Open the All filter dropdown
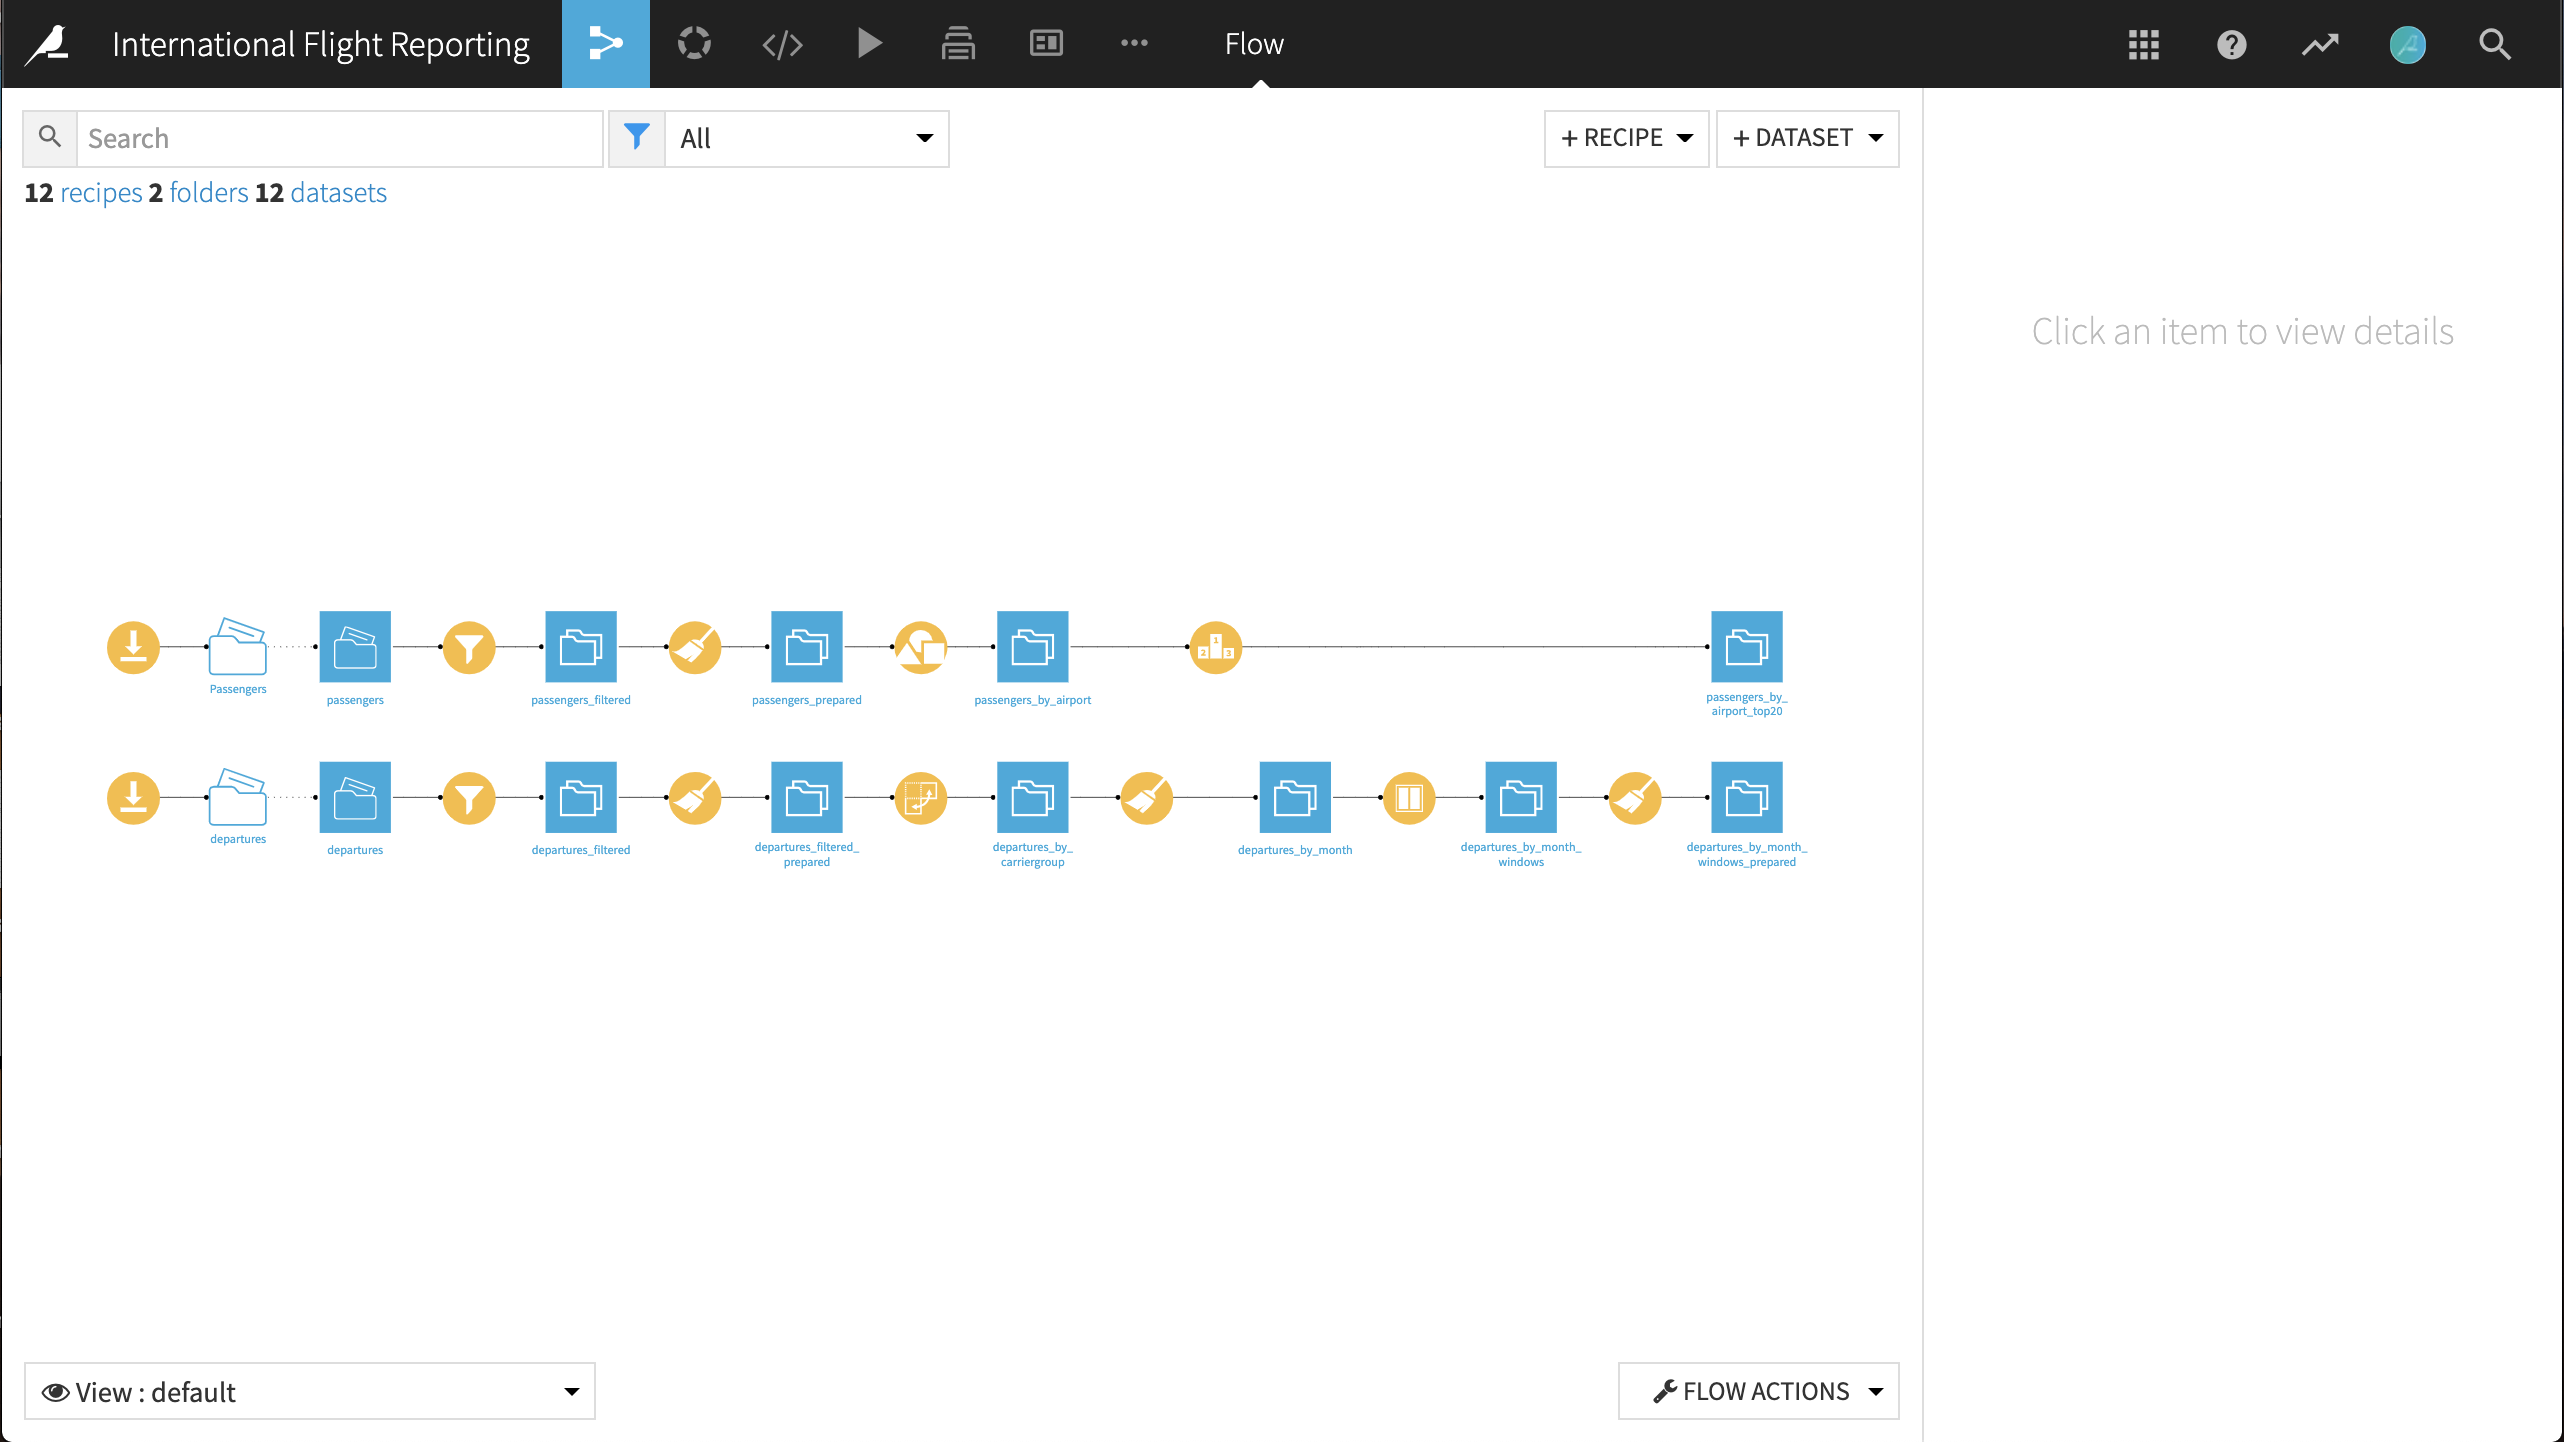 tap(806, 138)
